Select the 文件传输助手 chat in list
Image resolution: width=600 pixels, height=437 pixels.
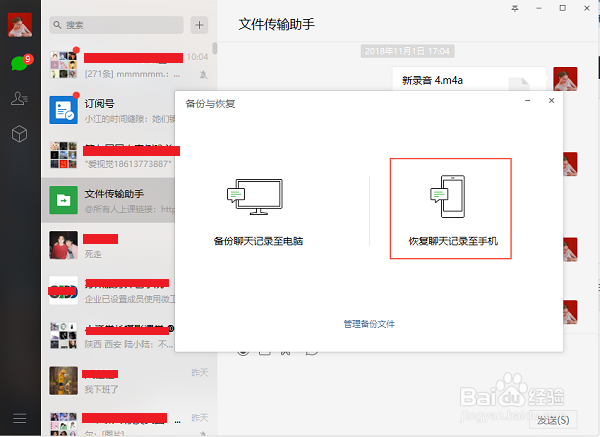click(108, 201)
